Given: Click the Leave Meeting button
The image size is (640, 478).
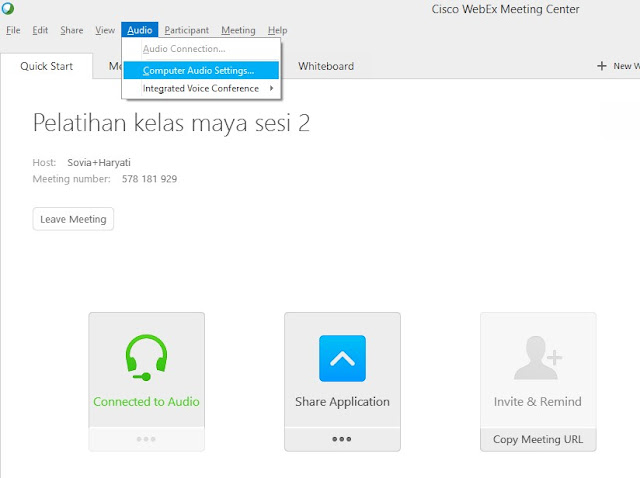Looking at the screenshot, I should [x=73, y=219].
